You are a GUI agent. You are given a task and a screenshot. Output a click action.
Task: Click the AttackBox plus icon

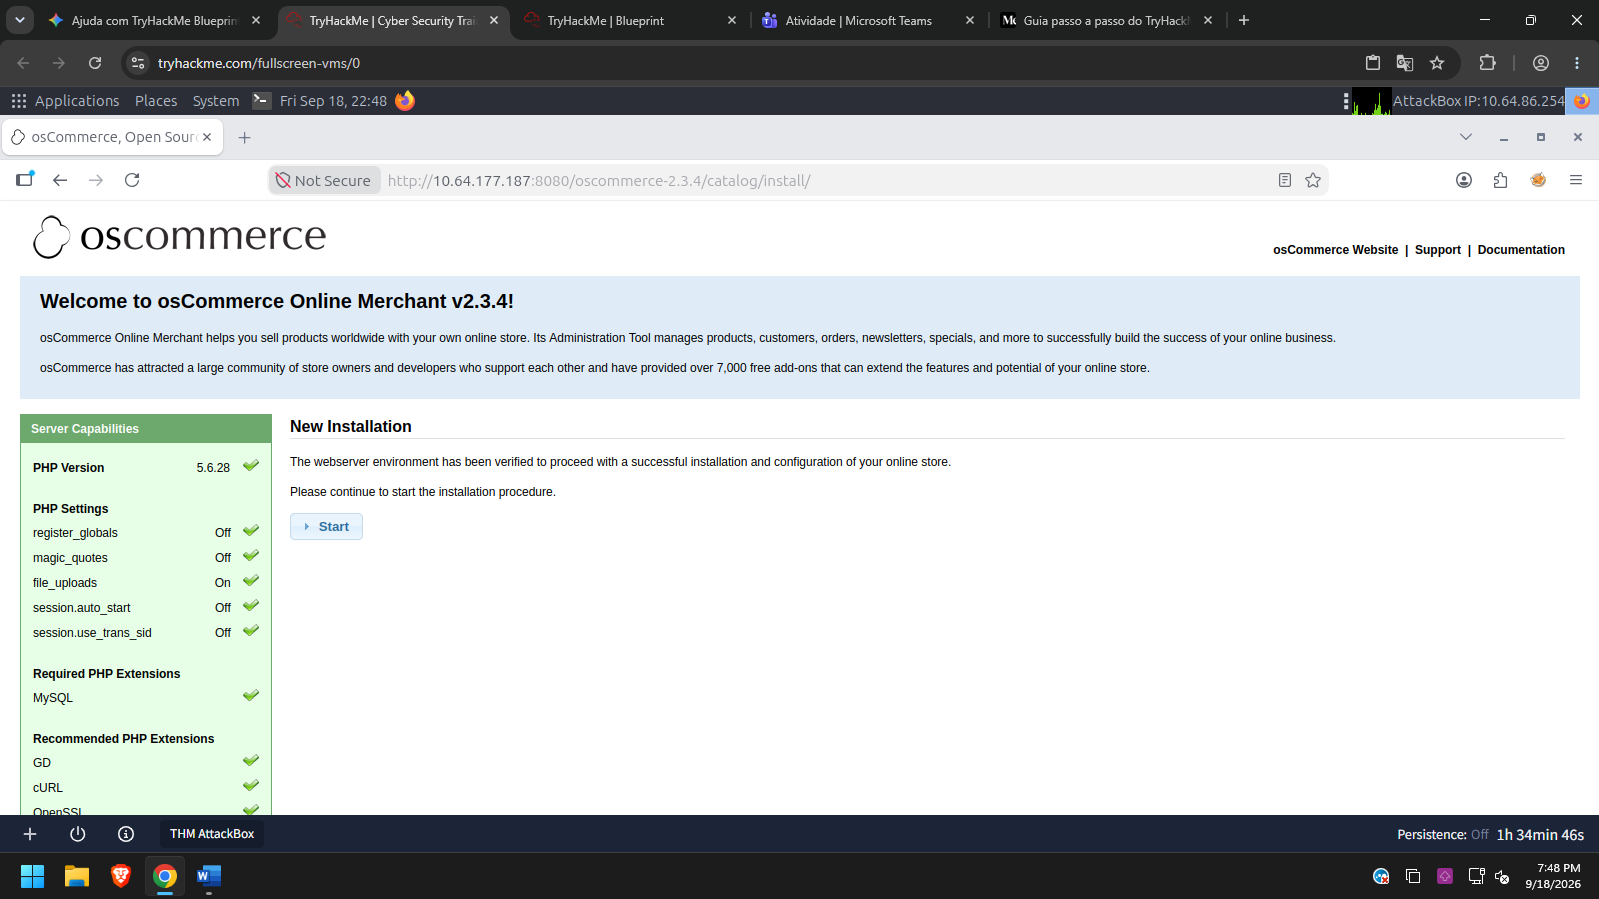pos(30,834)
